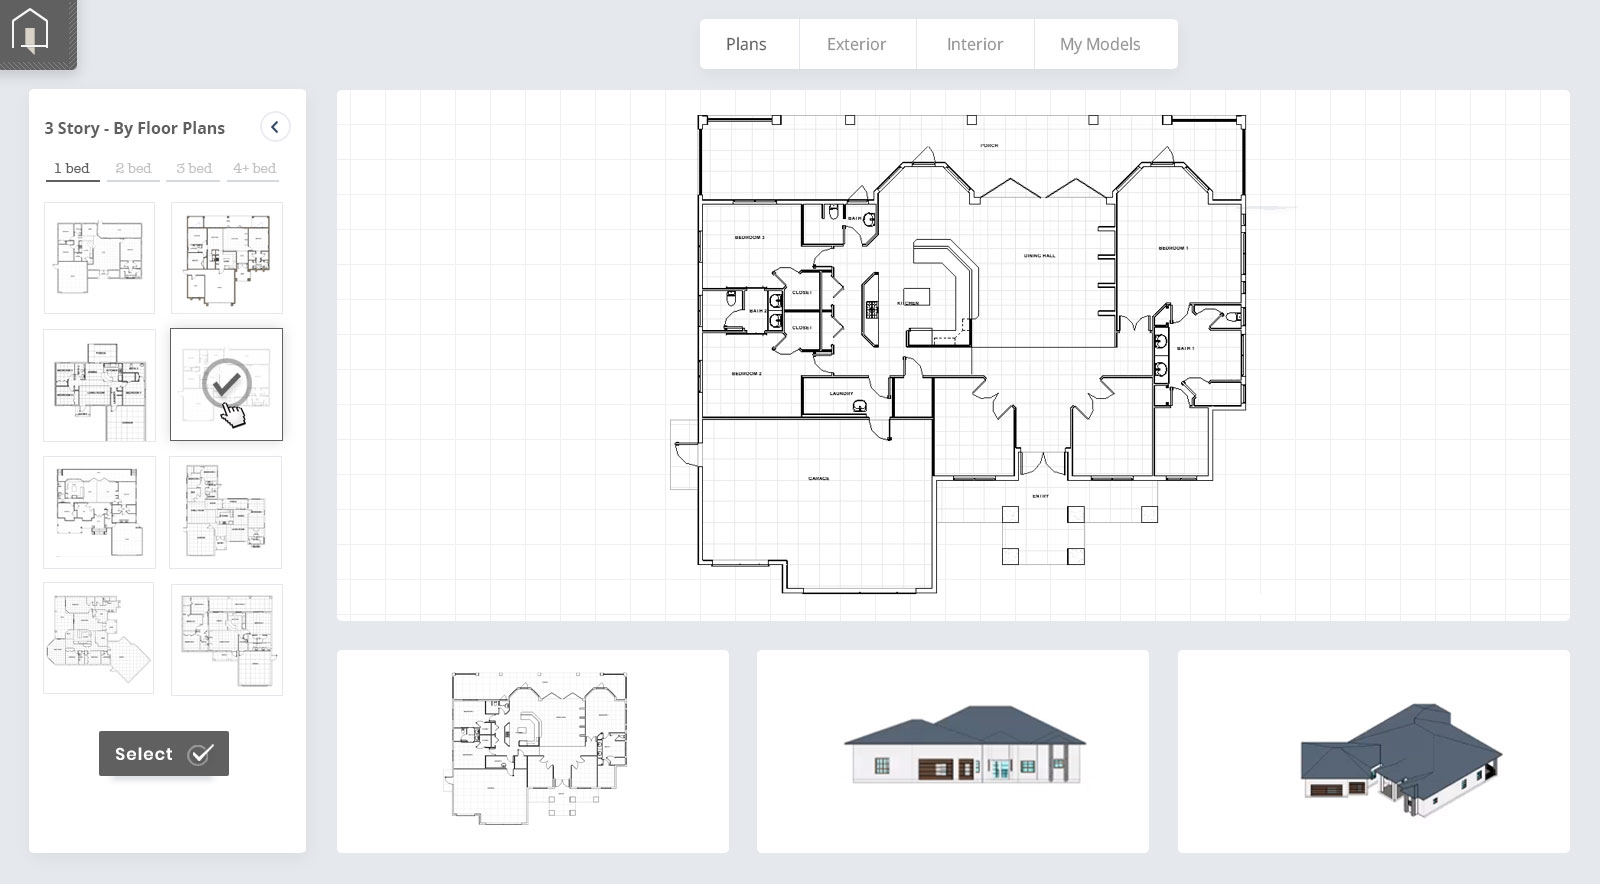Open the 2D floor plan preview card
Screen dimensions: 1600x884
click(x=533, y=751)
